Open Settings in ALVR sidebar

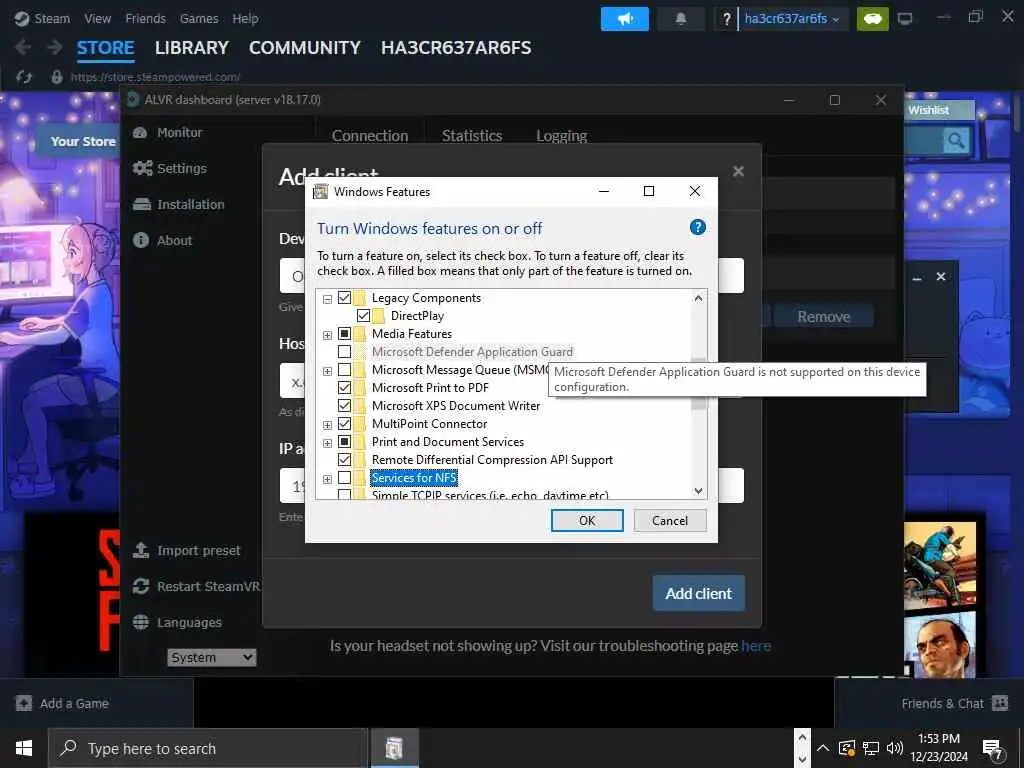(170, 168)
